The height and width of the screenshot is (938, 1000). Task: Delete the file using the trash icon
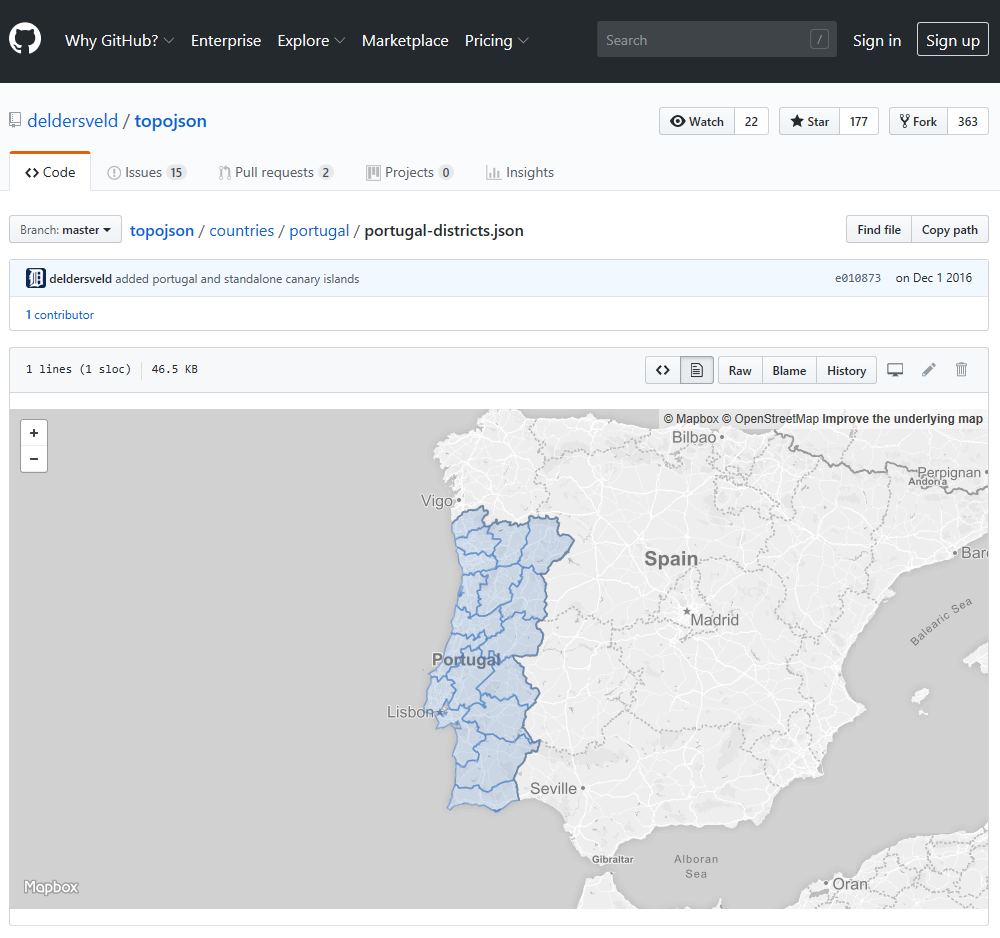click(960, 369)
